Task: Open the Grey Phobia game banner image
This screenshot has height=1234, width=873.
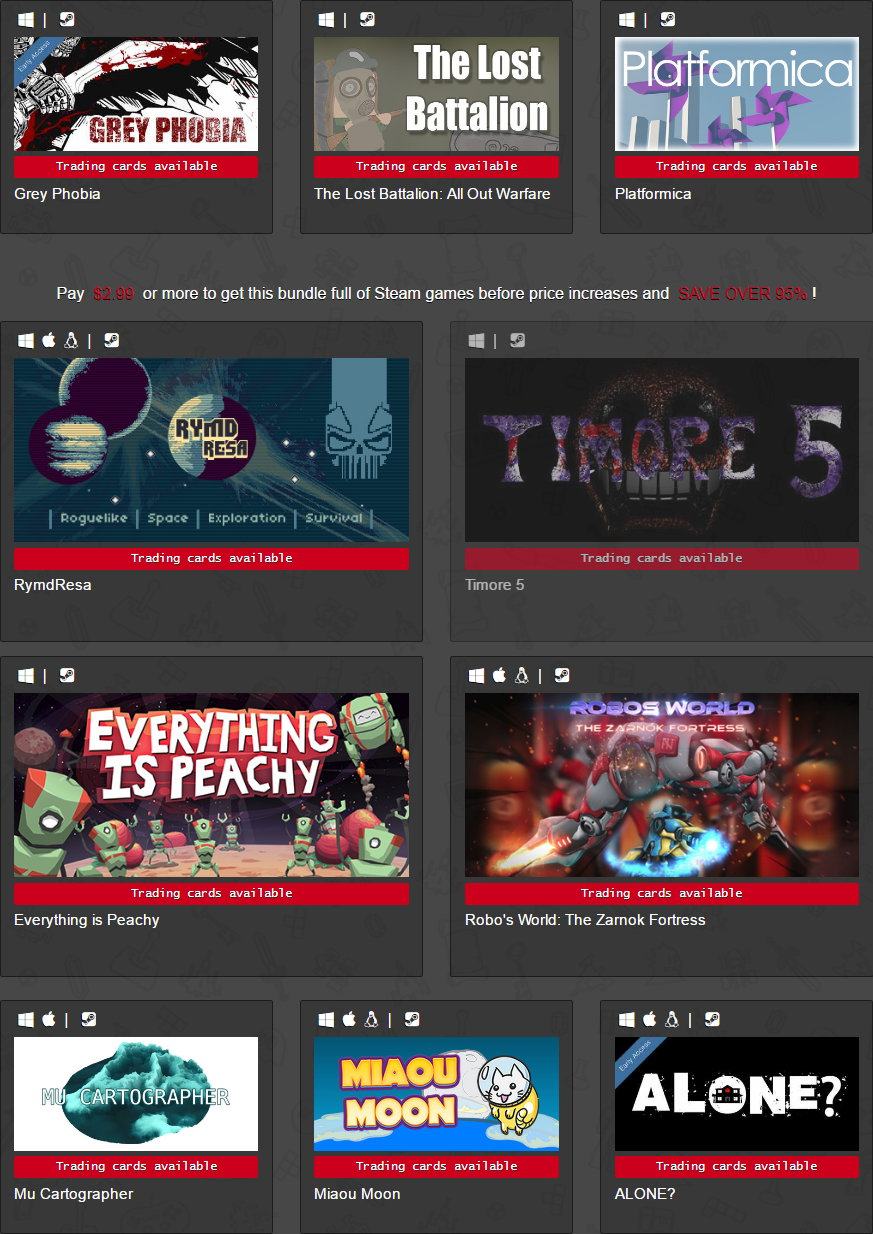Action: 136,94
